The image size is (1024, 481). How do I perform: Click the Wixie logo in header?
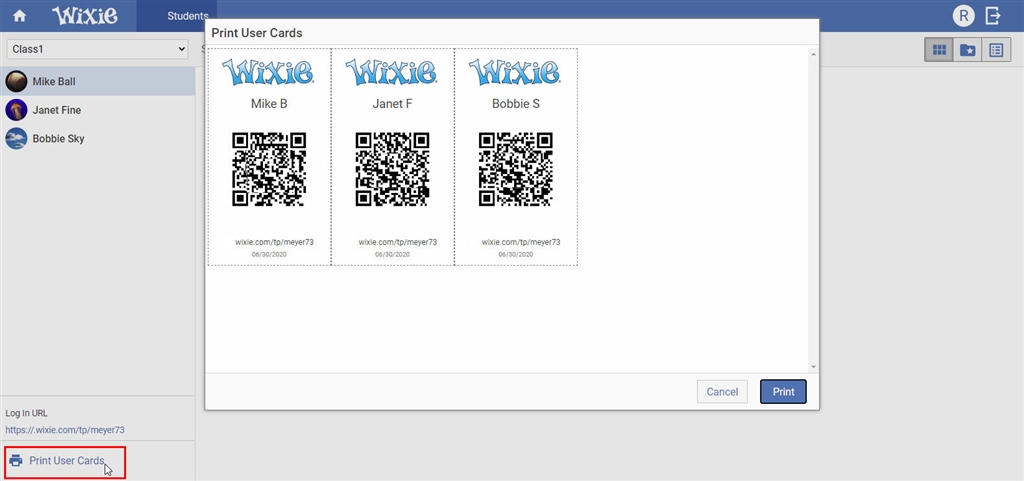pos(85,16)
